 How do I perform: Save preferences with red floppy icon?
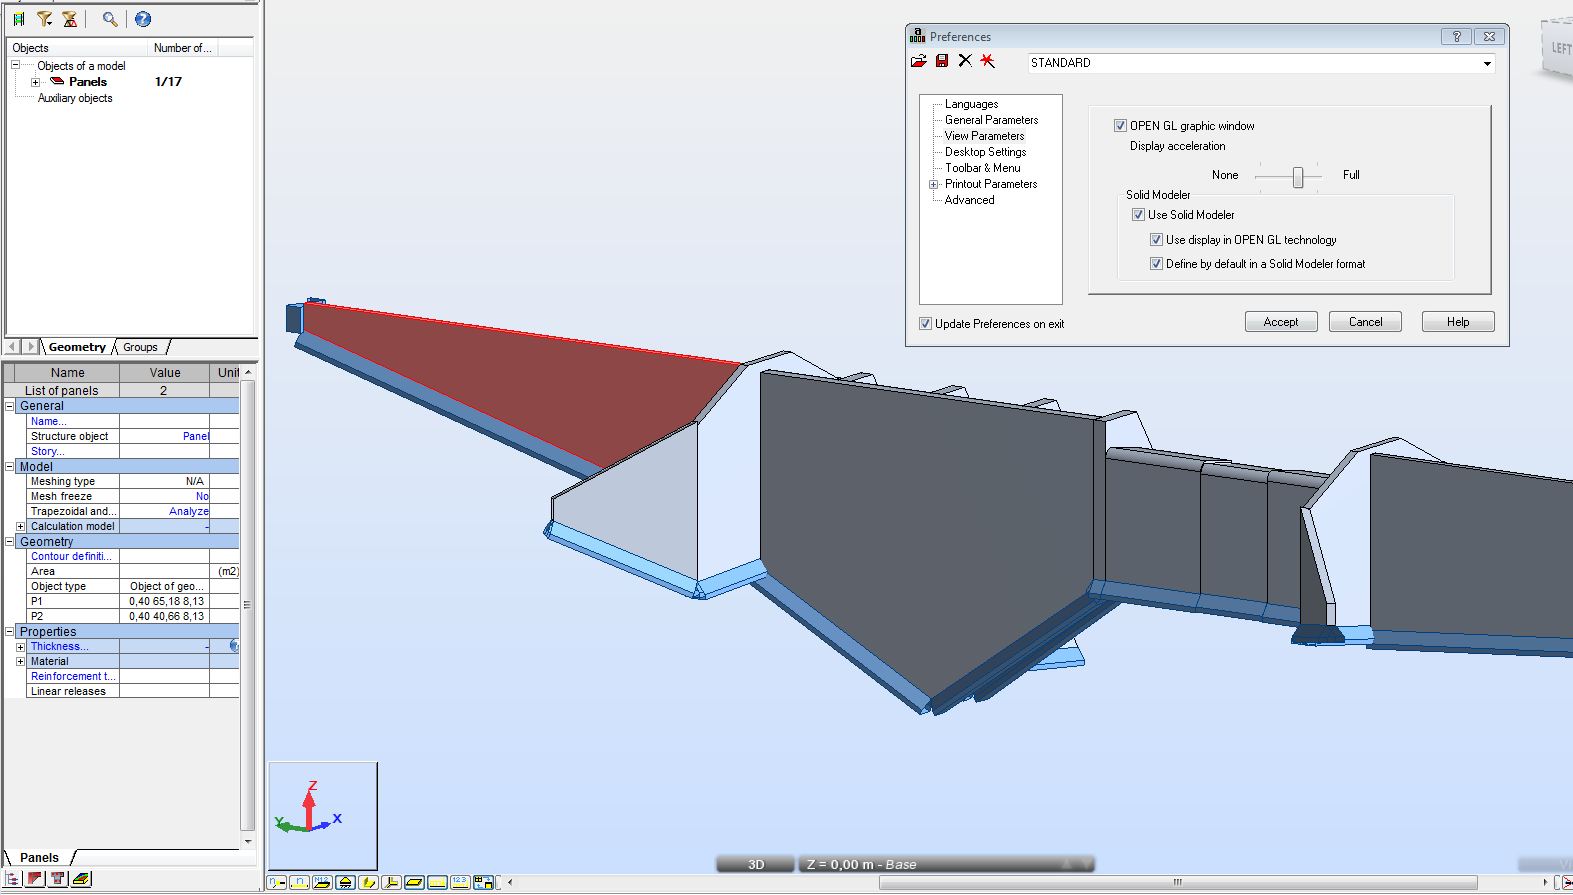point(942,61)
